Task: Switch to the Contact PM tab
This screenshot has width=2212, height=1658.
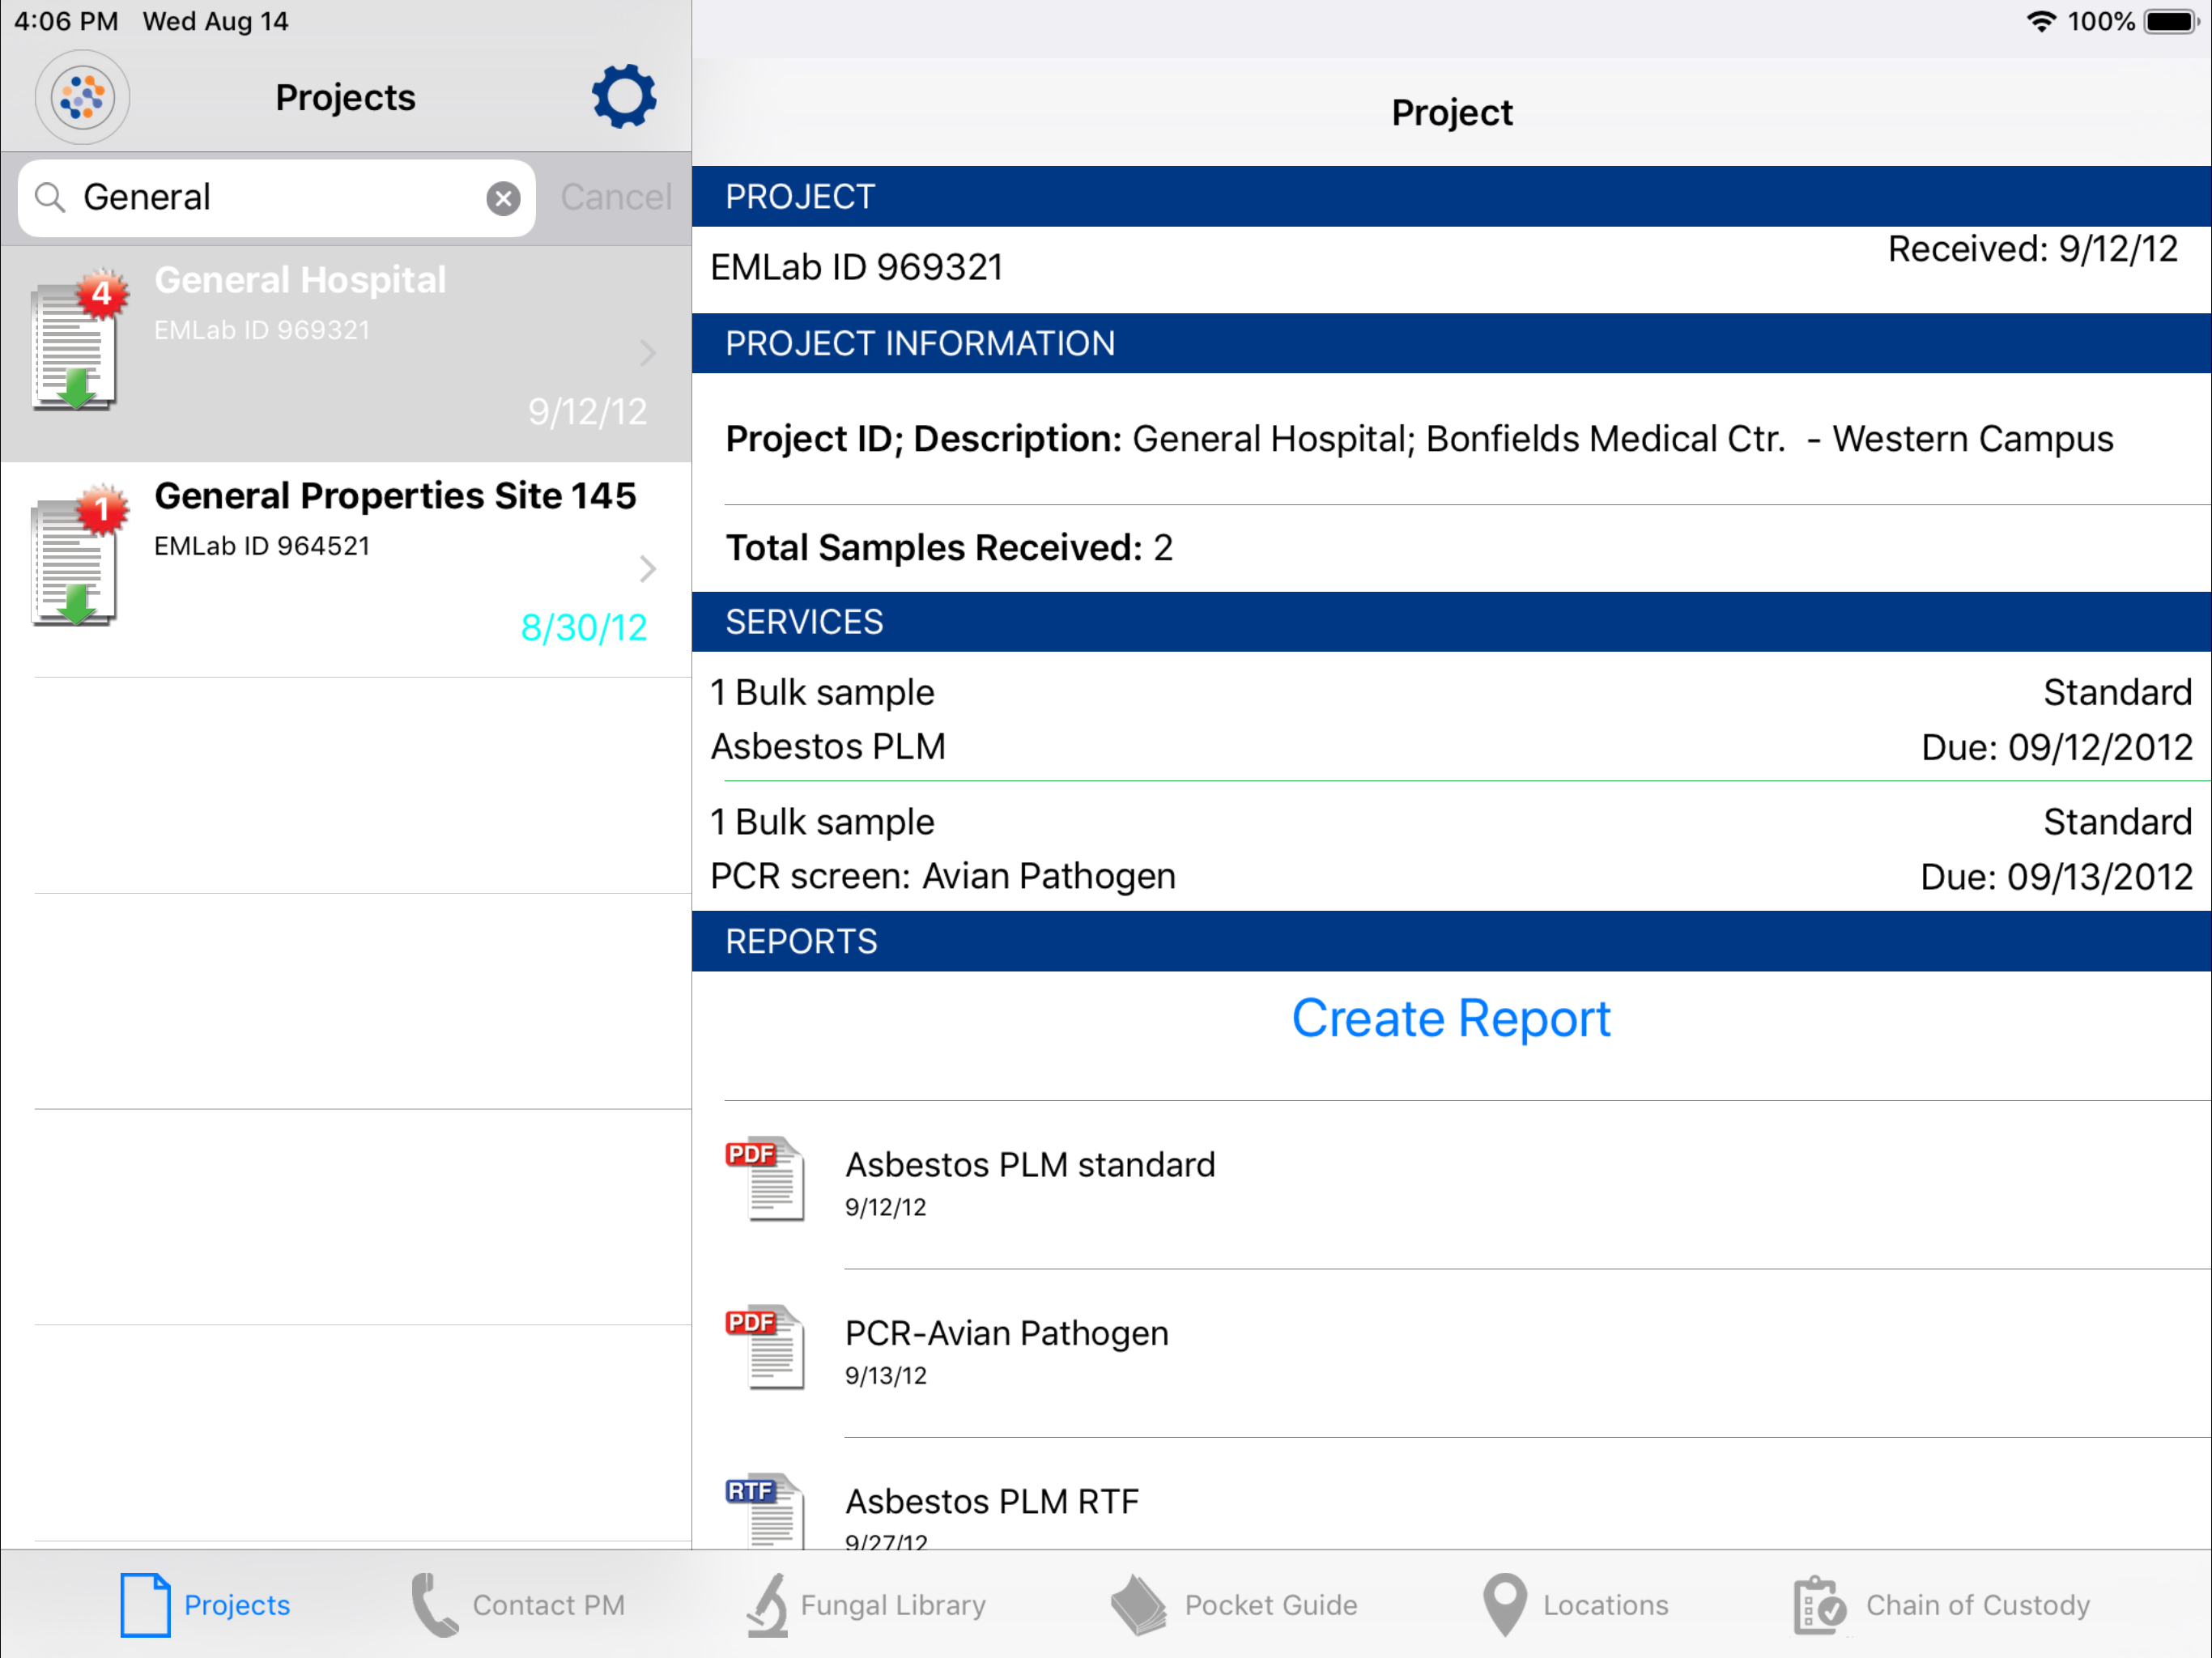Action: [x=518, y=1604]
